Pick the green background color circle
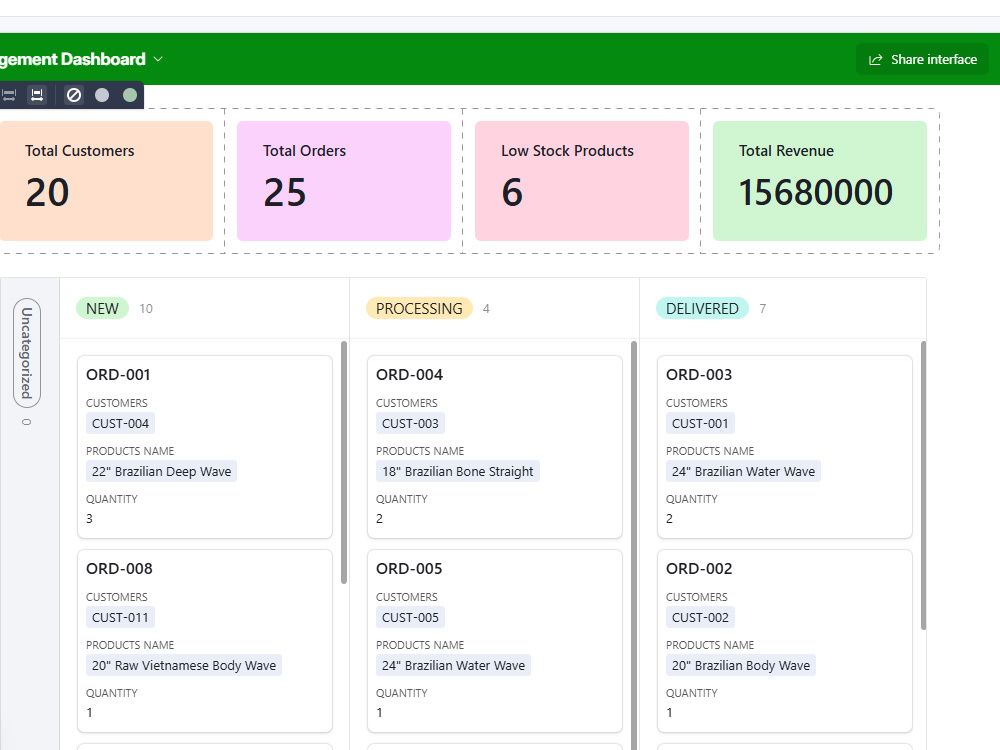 (130, 95)
